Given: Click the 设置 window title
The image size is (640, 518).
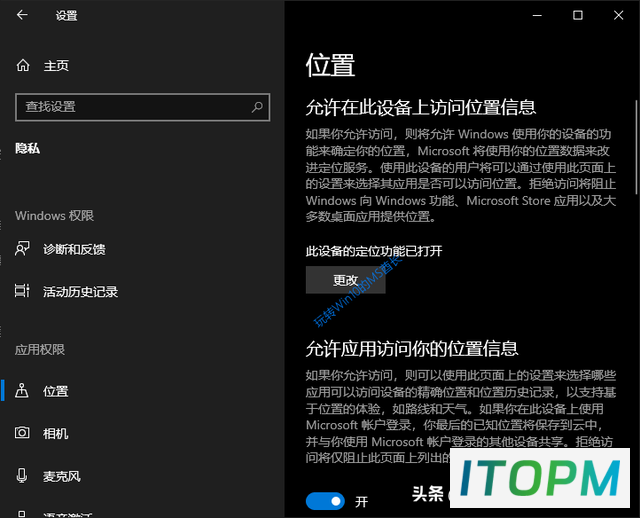Looking at the screenshot, I should (67, 16).
